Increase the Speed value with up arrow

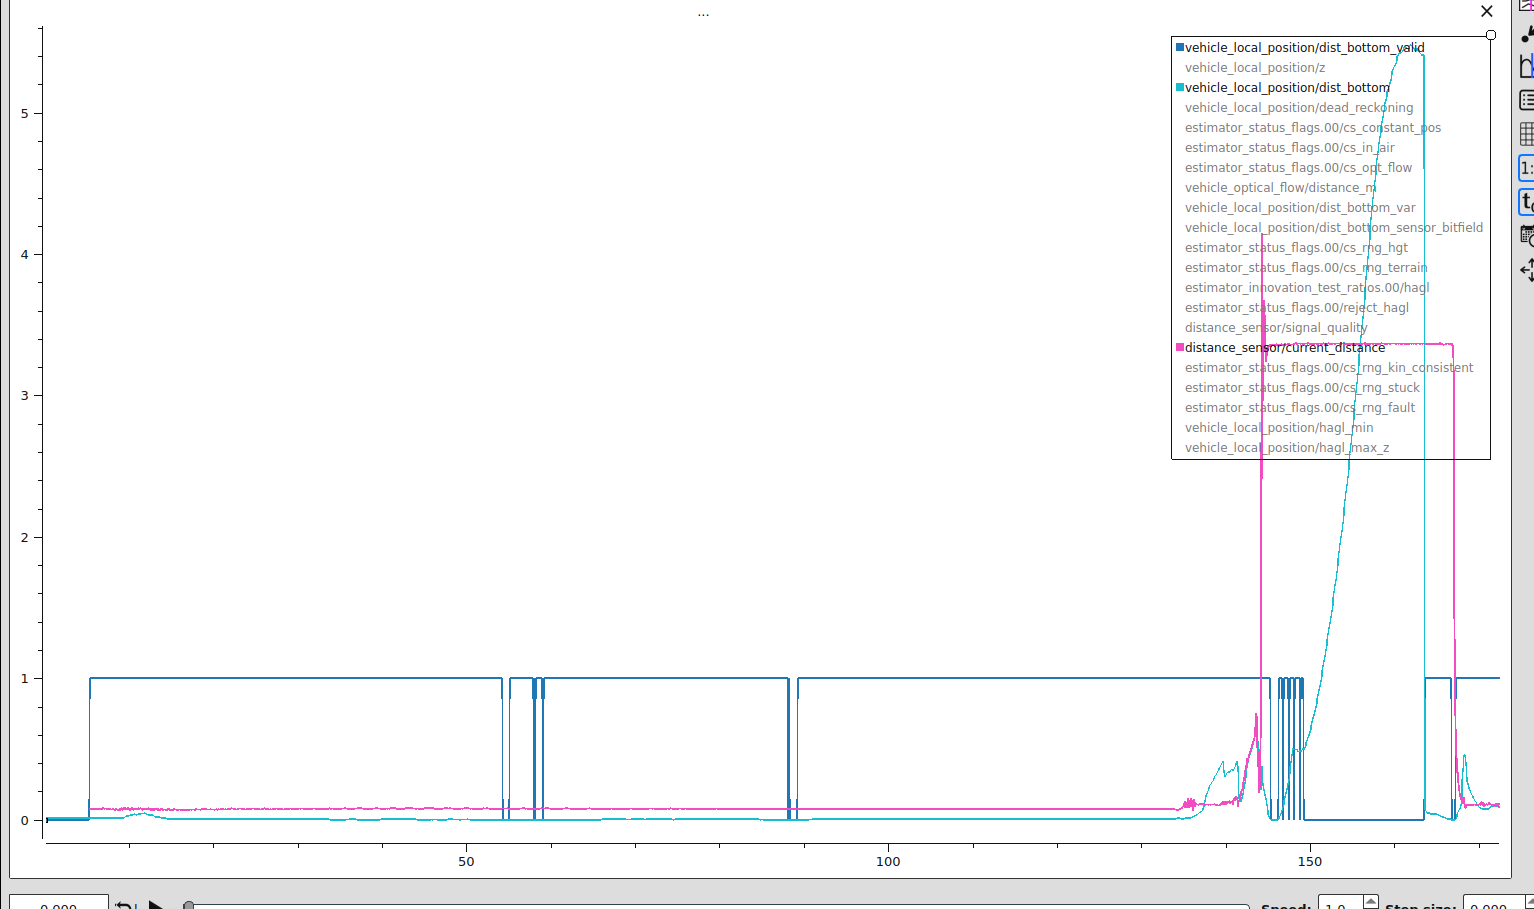(x=1371, y=900)
